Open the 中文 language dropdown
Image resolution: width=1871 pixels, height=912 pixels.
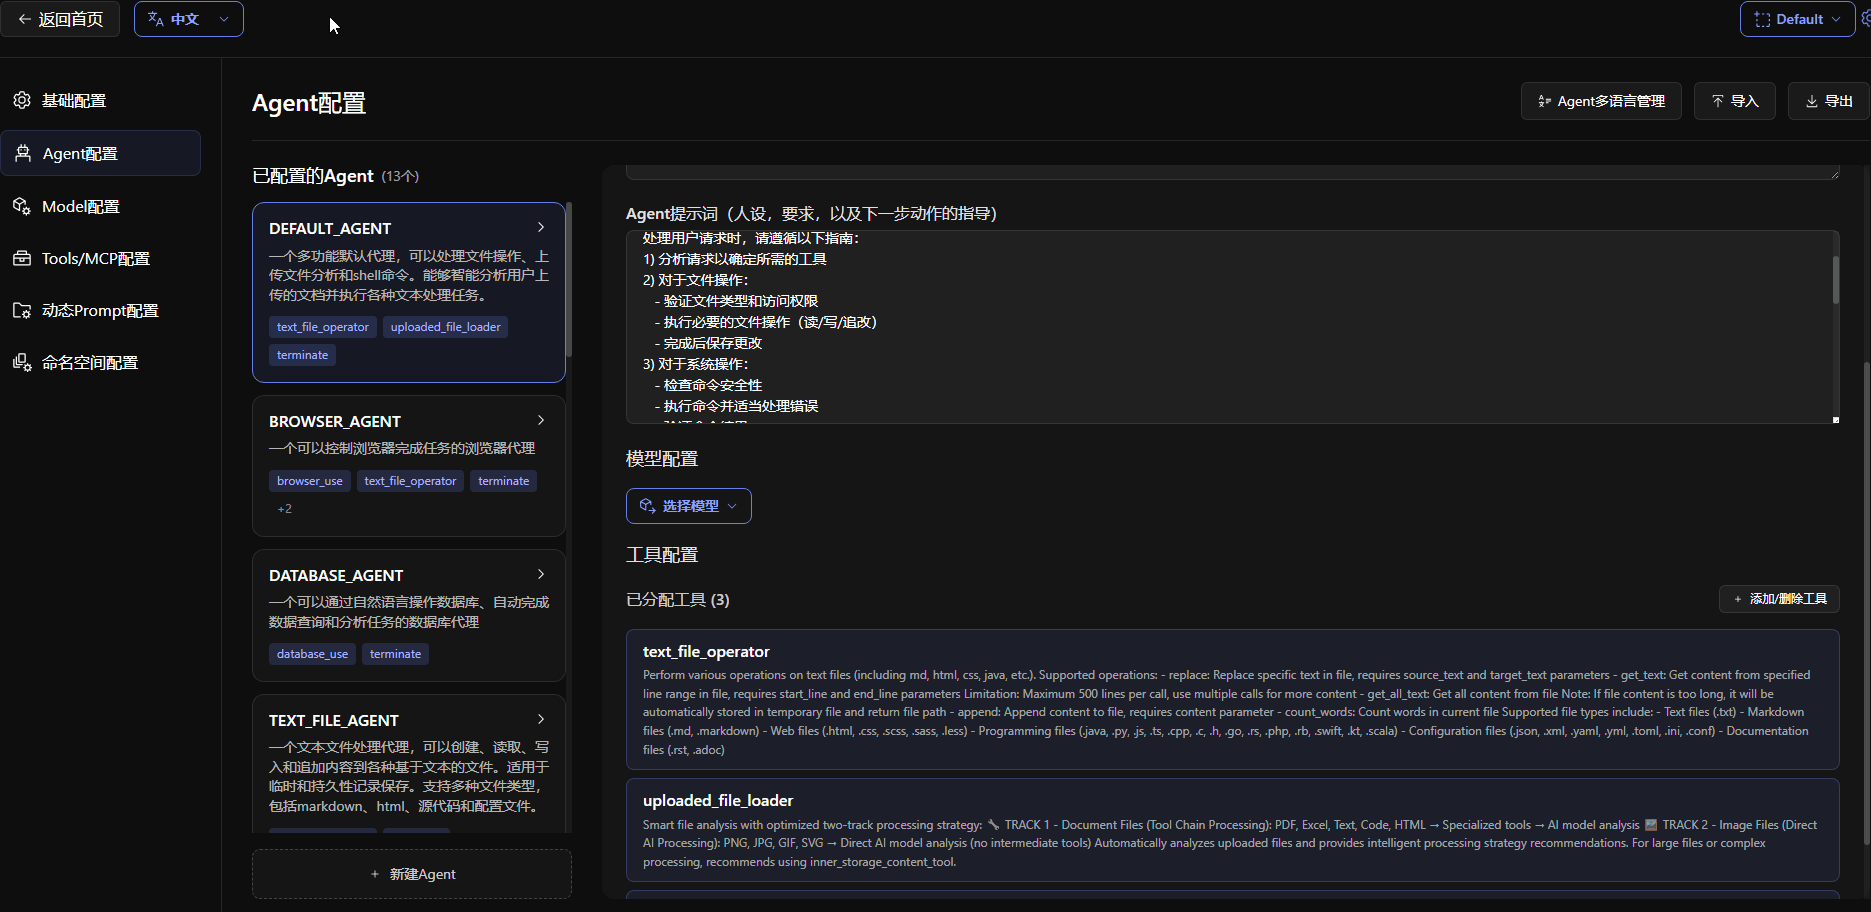189,19
